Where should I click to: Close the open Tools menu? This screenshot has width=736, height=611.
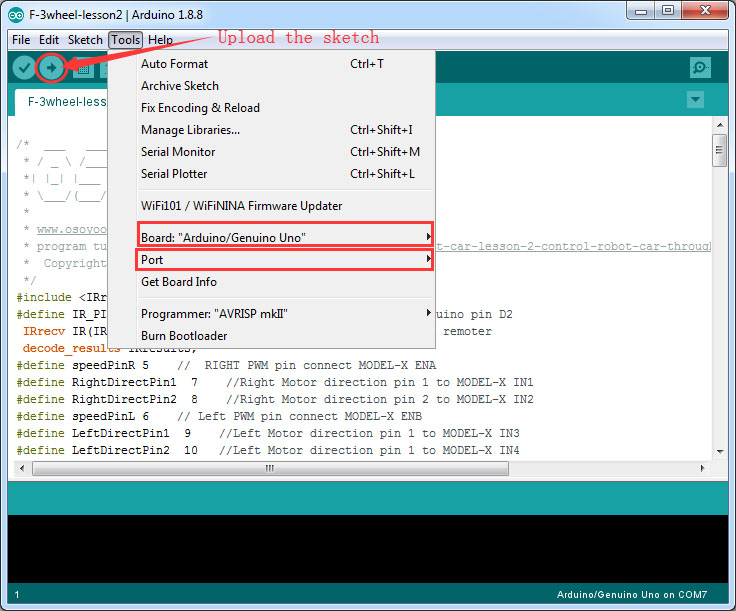click(x=125, y=40)
